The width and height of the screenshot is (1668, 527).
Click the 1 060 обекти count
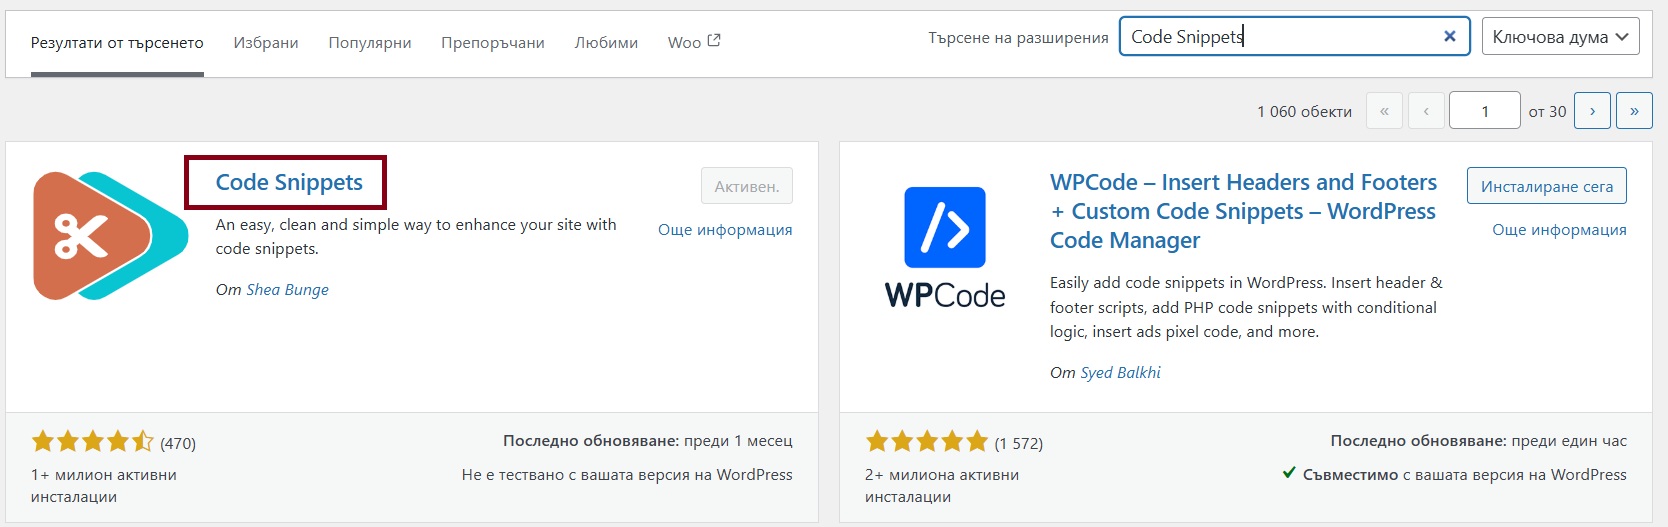(1304, 111)
